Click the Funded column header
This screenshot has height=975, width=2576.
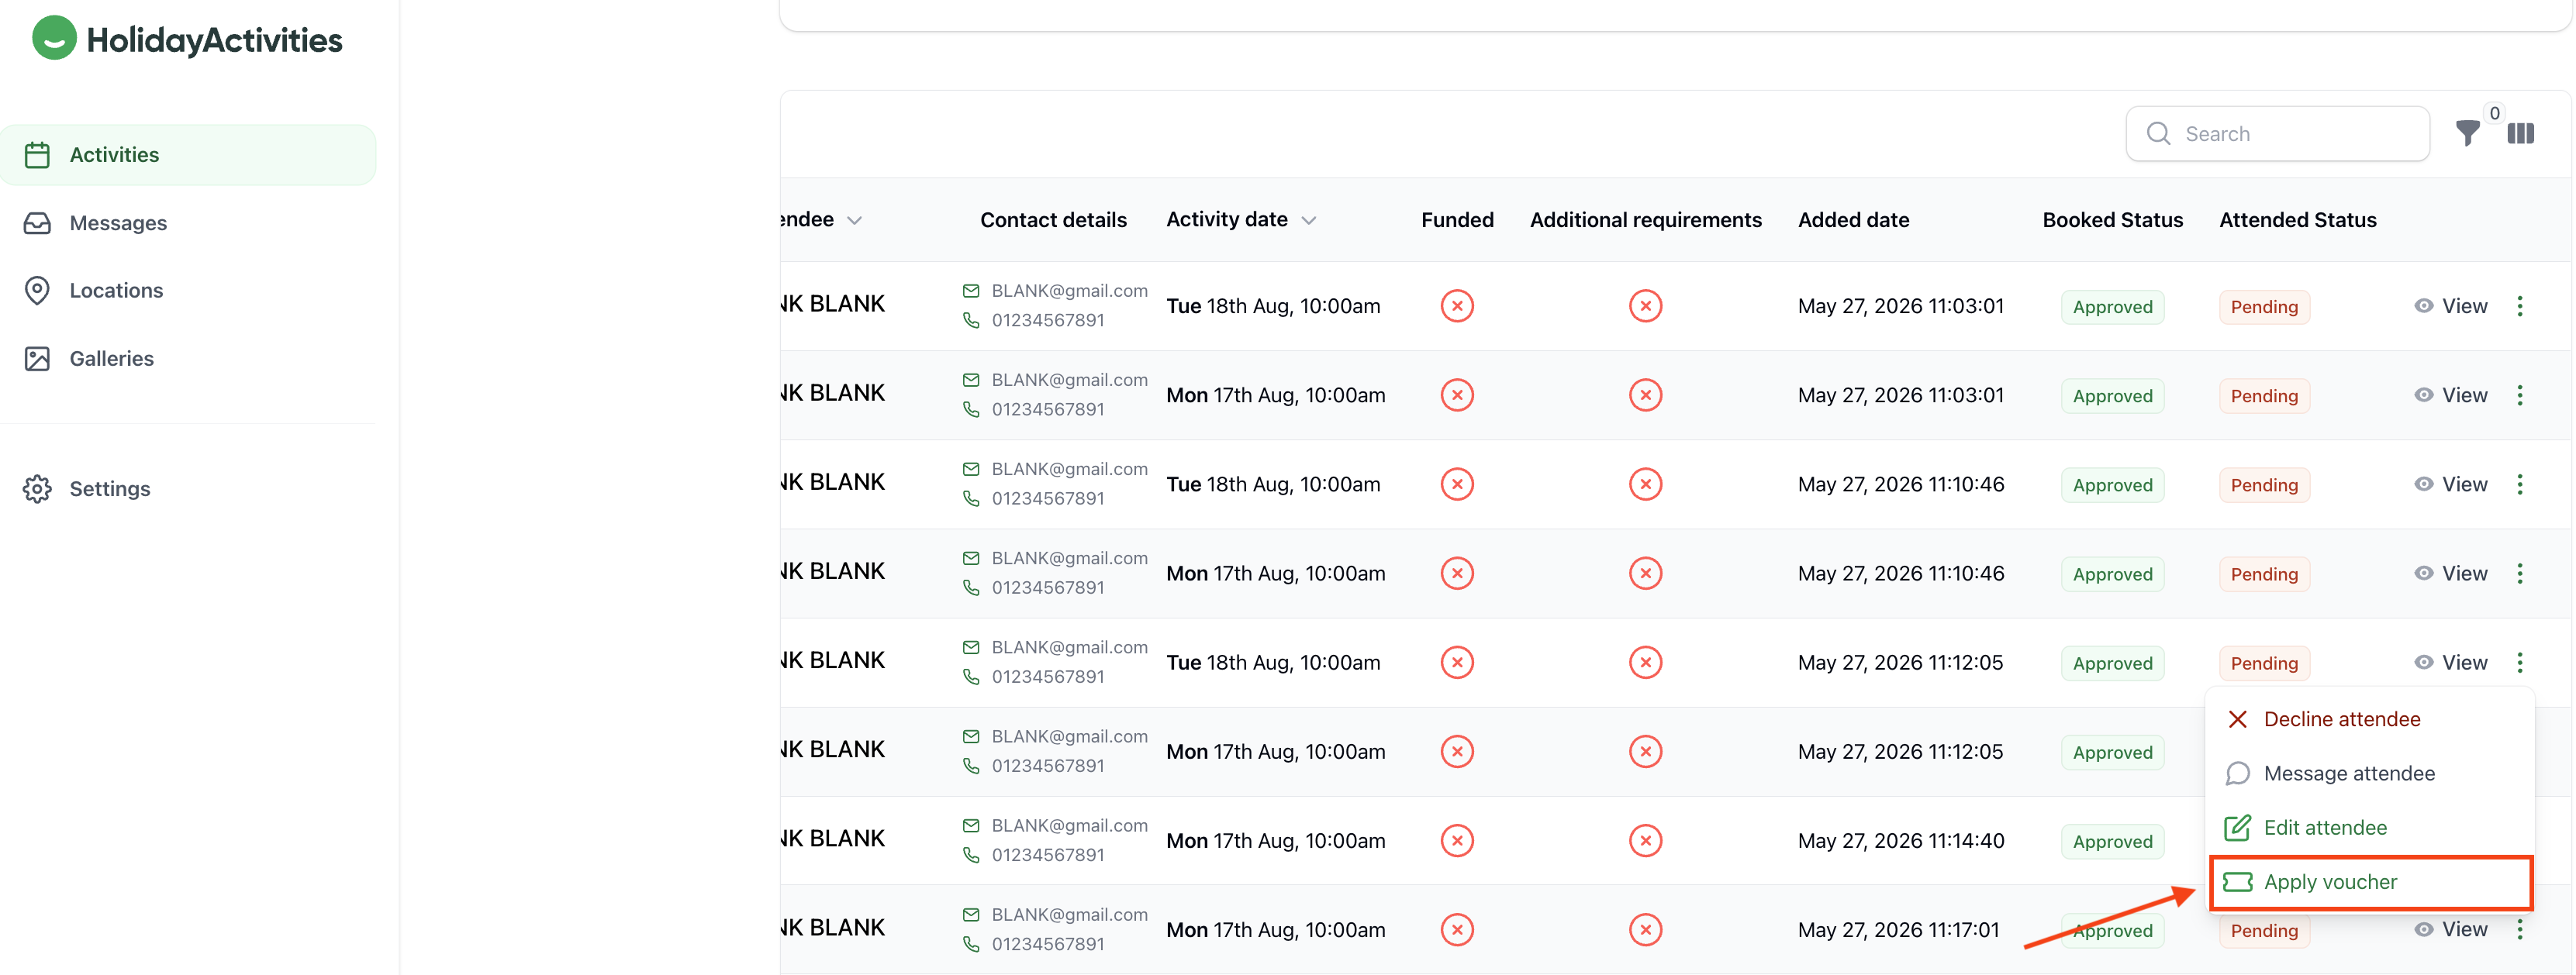tap(1457, 220)
